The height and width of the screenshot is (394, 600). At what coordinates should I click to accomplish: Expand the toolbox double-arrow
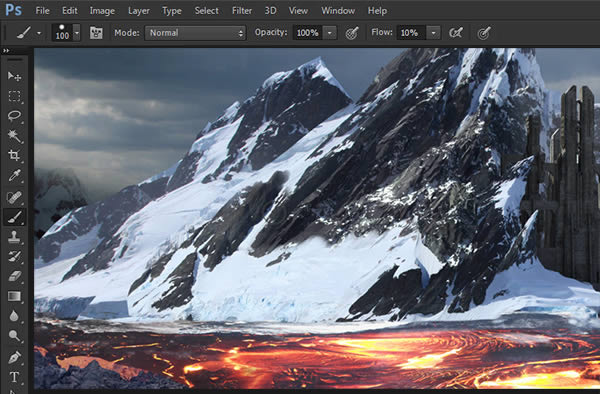click(x=6, y=50)
